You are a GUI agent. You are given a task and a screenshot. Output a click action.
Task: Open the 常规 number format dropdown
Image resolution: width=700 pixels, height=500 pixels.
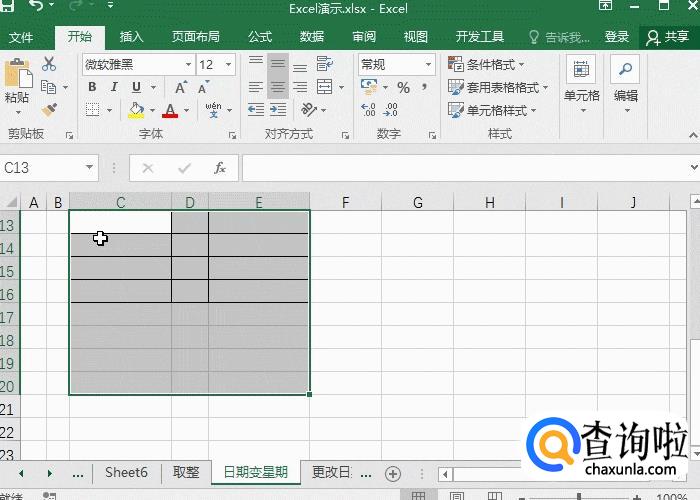pos(428,65)
